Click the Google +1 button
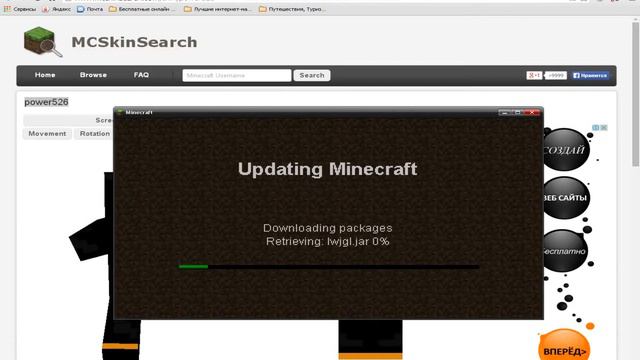The image size is (640, 360). coord(534,76)
